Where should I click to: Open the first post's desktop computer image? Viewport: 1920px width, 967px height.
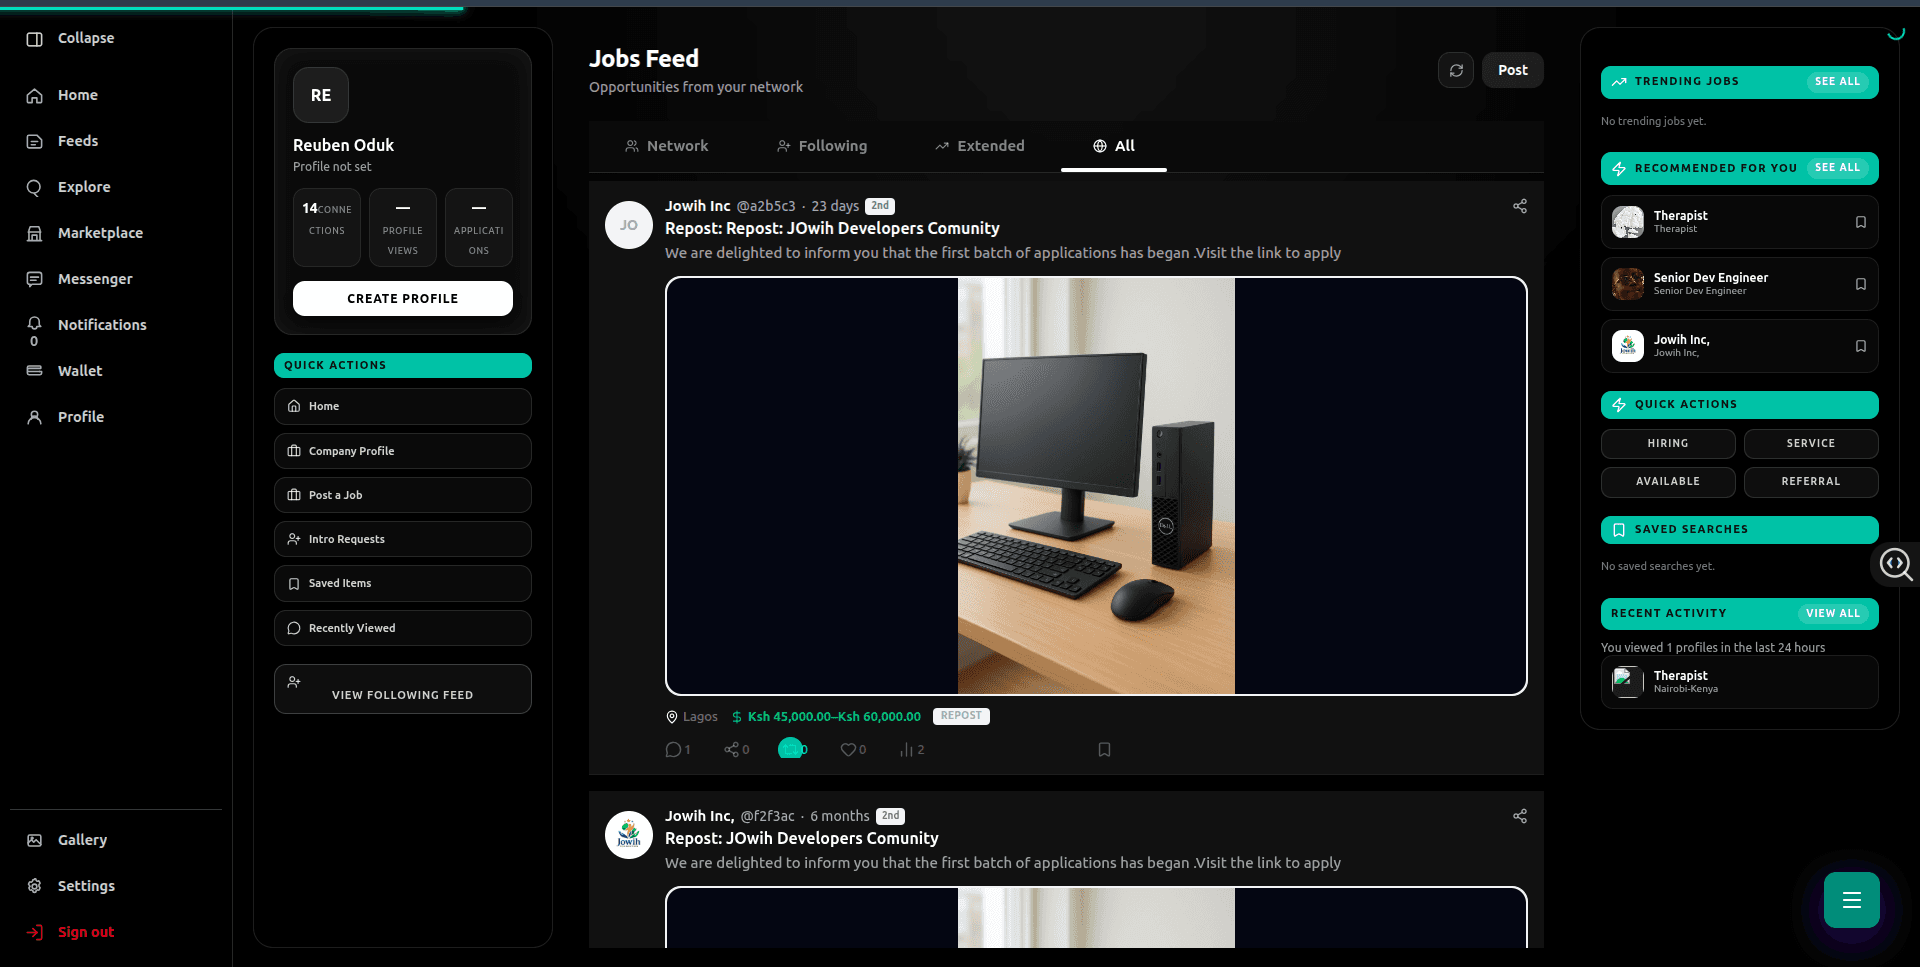pyautogui.click(x=1096, y=486)
